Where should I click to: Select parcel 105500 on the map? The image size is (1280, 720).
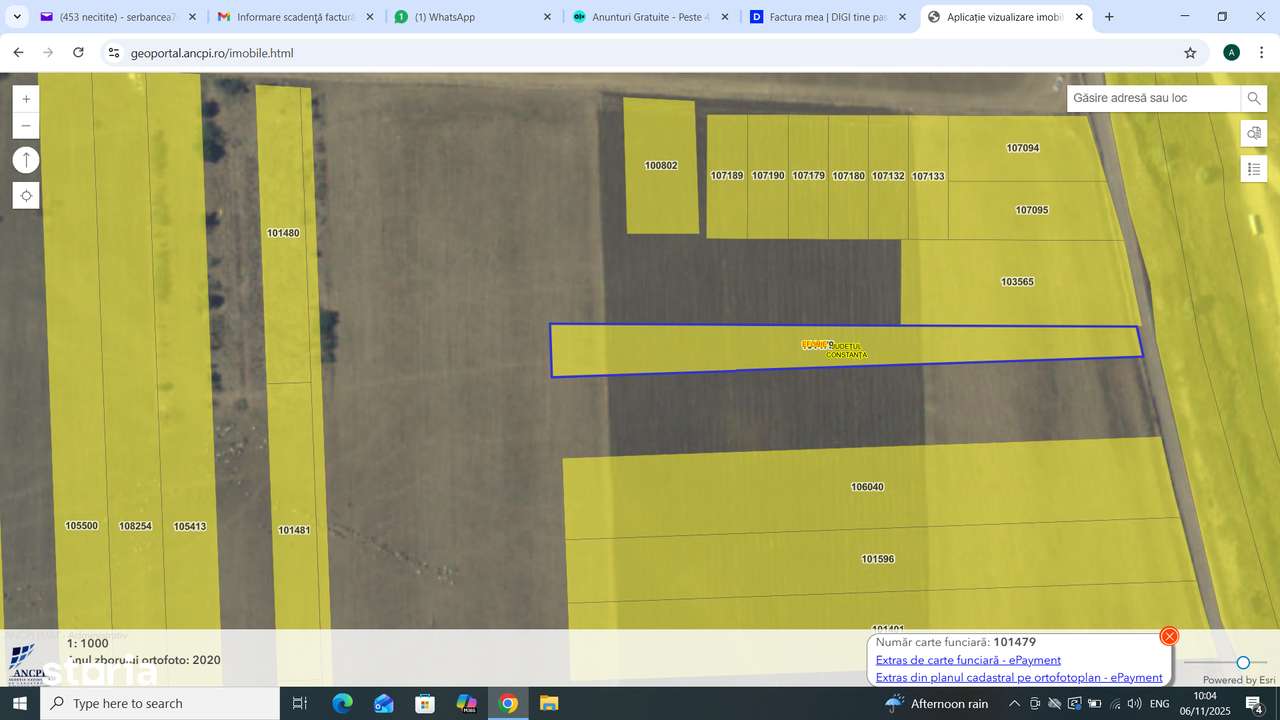pyautogui.click(x=81, y=526)
